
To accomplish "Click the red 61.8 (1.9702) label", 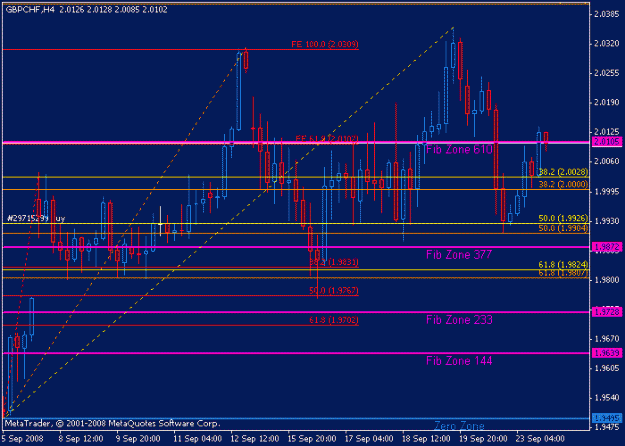I will (334, 320).
